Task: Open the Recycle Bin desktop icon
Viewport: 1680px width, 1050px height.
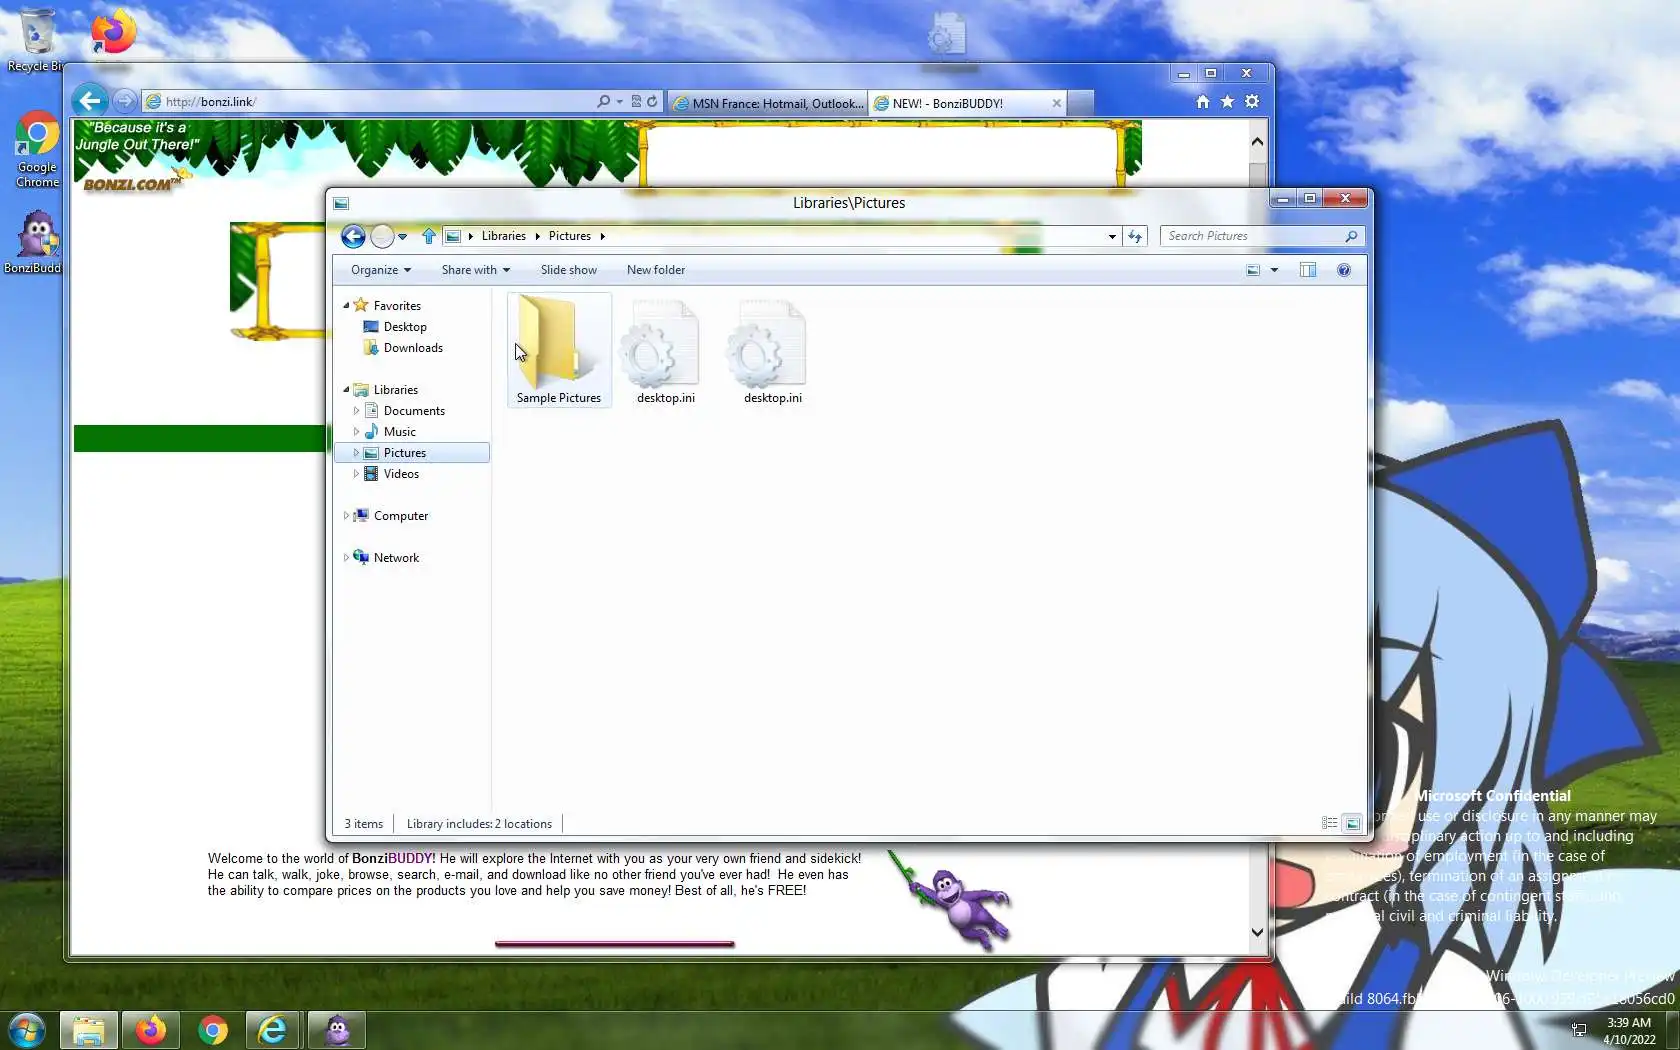Action: click(36, 40)
